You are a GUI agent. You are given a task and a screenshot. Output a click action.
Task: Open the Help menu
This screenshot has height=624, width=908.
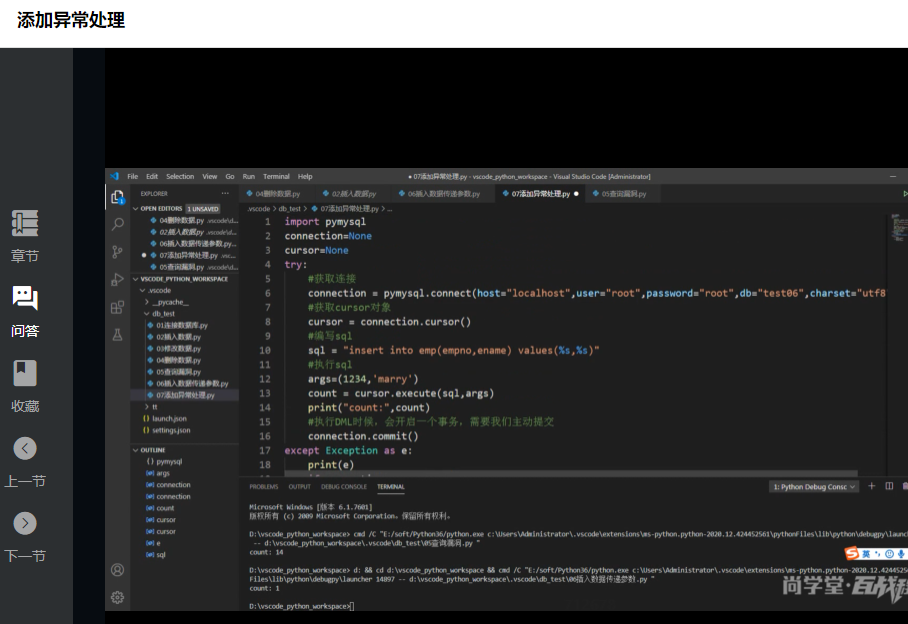pyautogui.click(x=305, y=177)
